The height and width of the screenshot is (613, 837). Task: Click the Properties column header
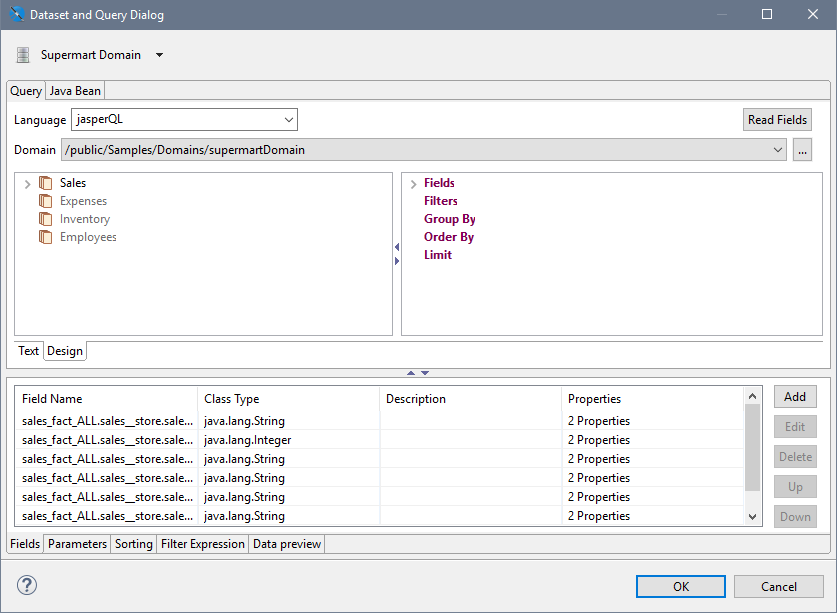click(x=652, y=399)
